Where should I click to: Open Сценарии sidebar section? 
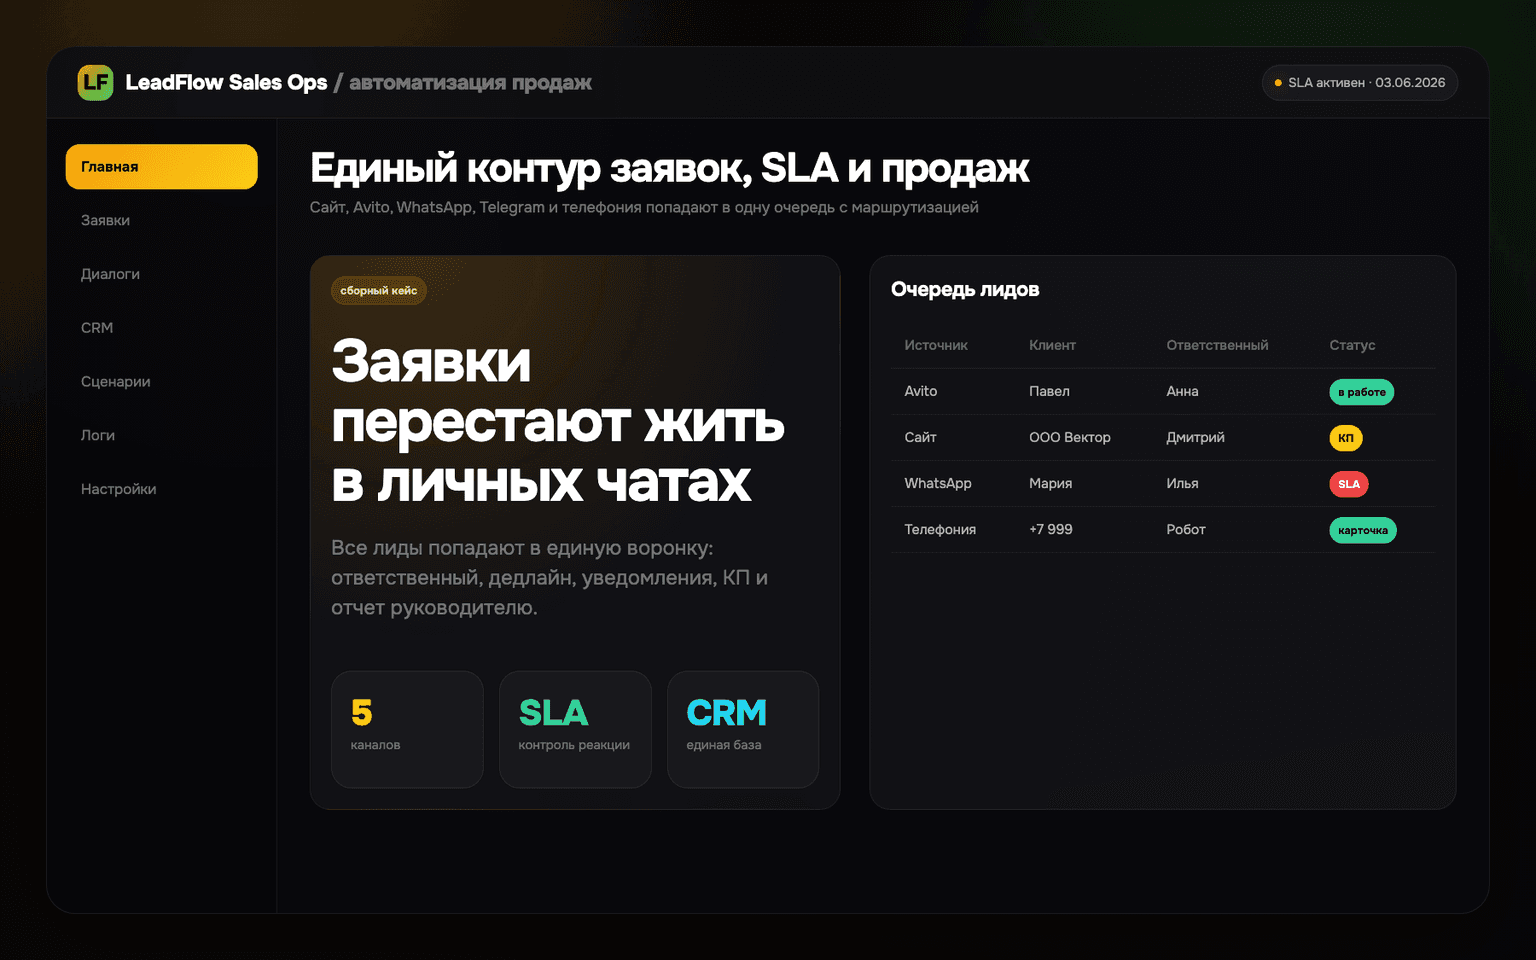tap(162, 382)
